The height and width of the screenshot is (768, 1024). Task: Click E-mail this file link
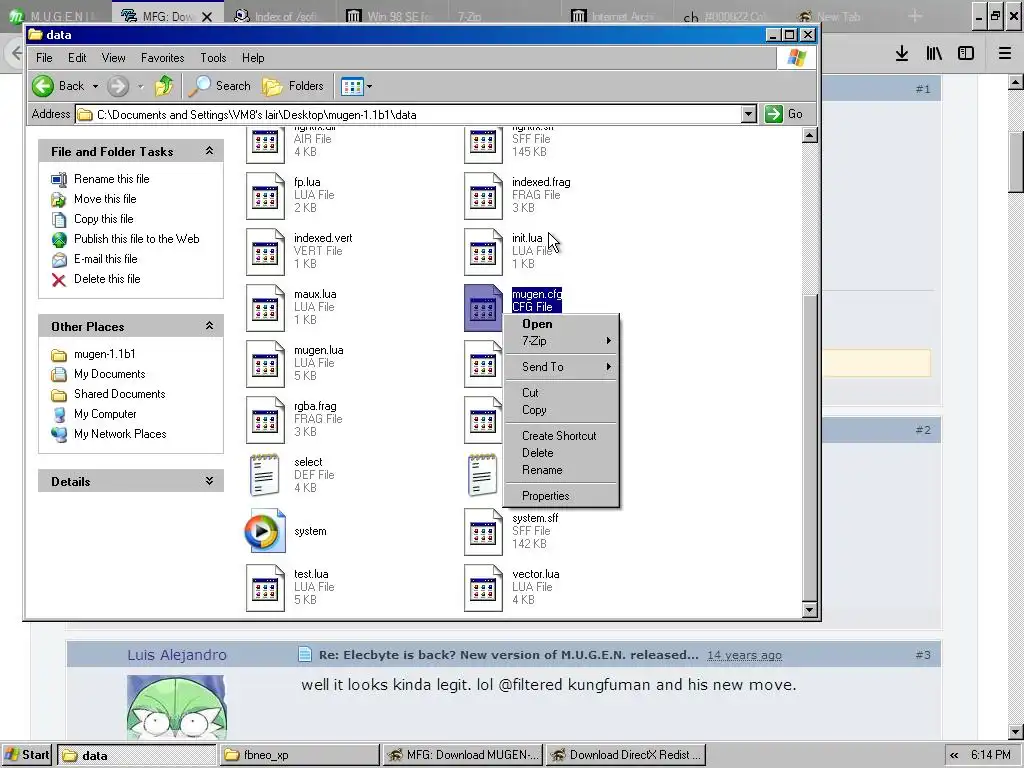tap(105, 259)
